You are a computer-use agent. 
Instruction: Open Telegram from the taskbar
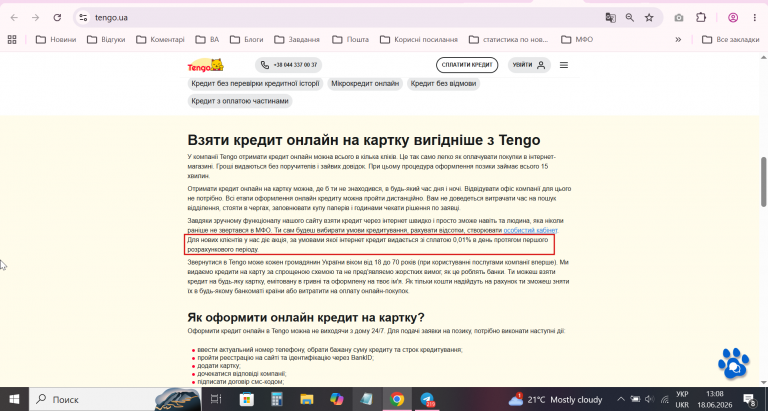coord(427,399)
